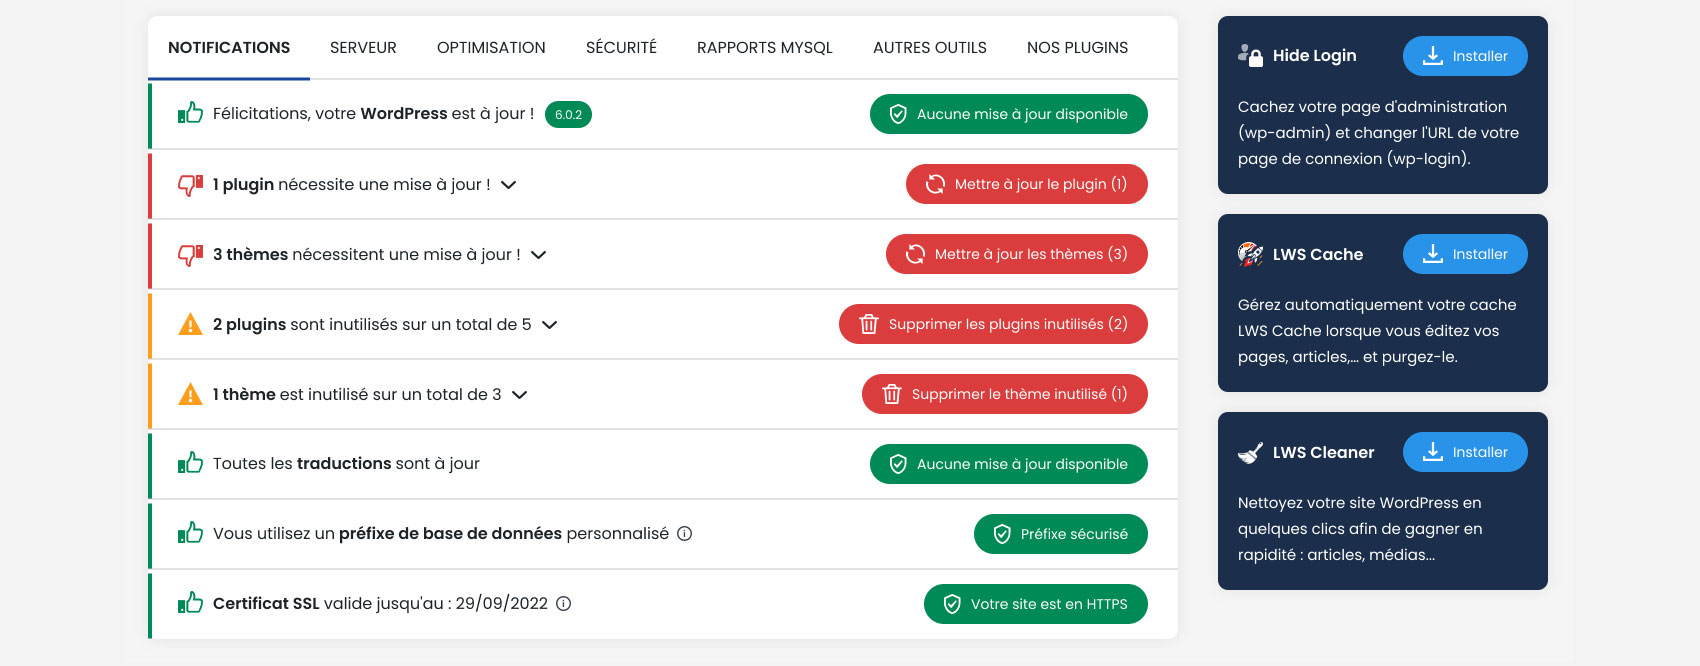Click Supprimer les plugins inutilisés (2) button
1700x666 pixels.
[x=993, y=324]
